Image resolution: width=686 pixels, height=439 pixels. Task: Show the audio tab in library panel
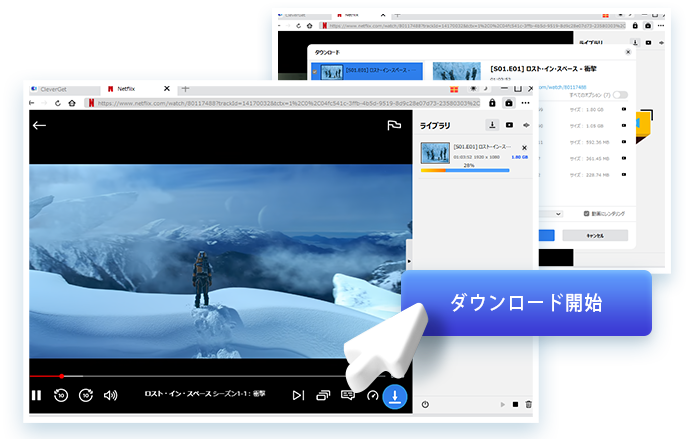(x=526, y=125)
